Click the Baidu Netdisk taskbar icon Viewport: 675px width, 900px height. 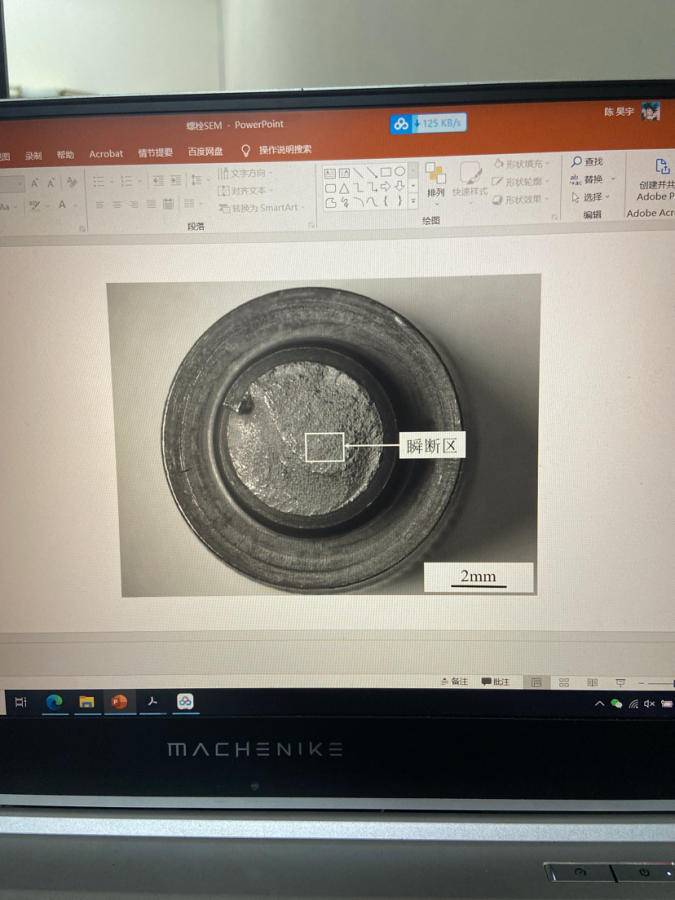(x=185, y=702)
